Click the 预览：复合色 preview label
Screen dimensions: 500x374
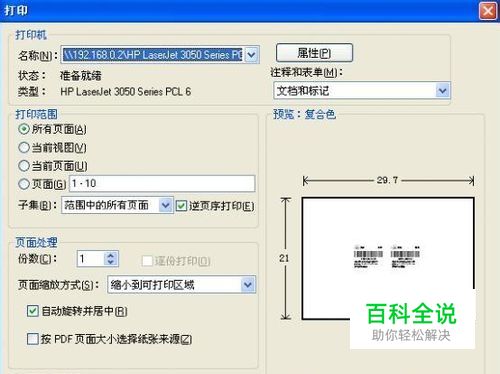point(304,114)
